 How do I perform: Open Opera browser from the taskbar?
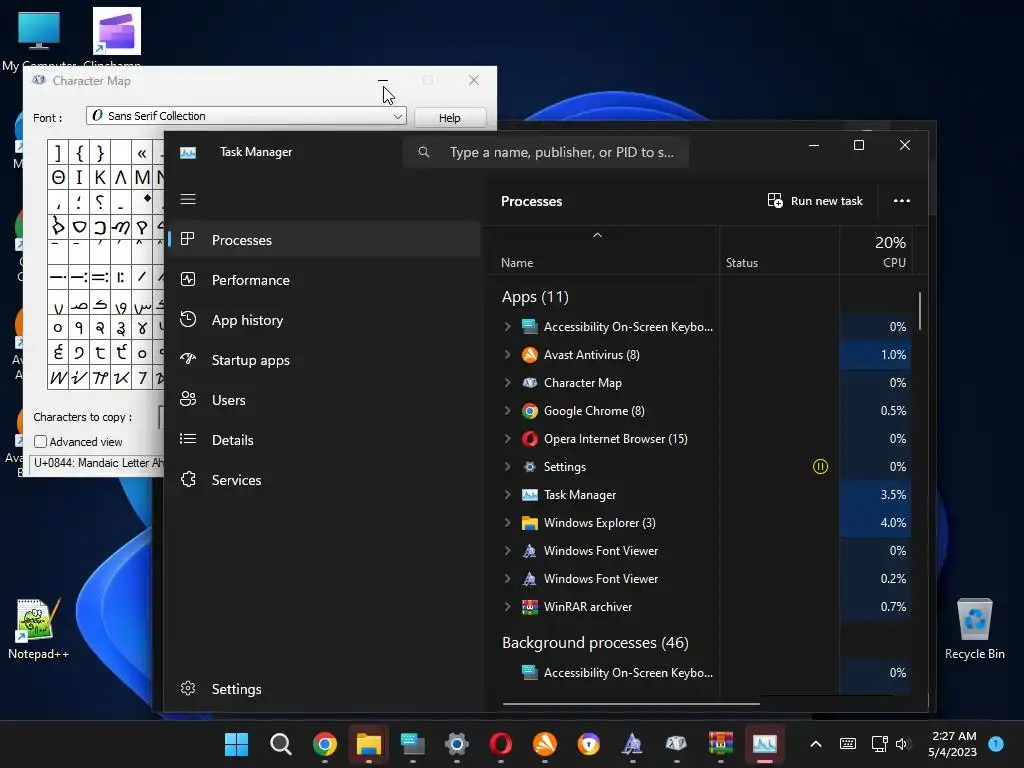coord(501,744)
